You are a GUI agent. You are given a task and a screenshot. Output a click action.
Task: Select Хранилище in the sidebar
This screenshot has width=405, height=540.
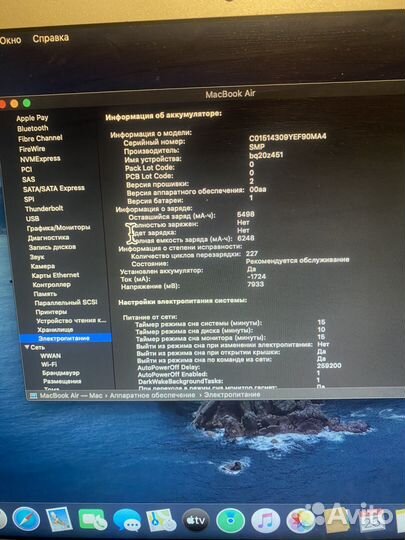(55, 330)
